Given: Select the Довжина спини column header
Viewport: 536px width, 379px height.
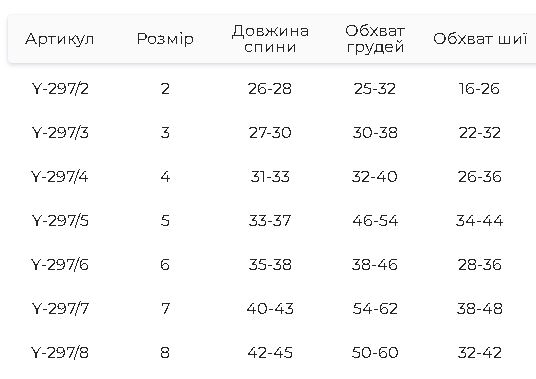Looking at the screenshot, I should tap(270, 39).
